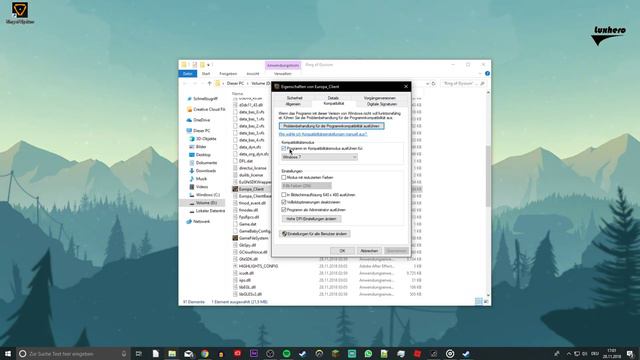Open Dokumente folder in navigation pane
Viewport: 640px width, 360px height.
tap(203, 162)
